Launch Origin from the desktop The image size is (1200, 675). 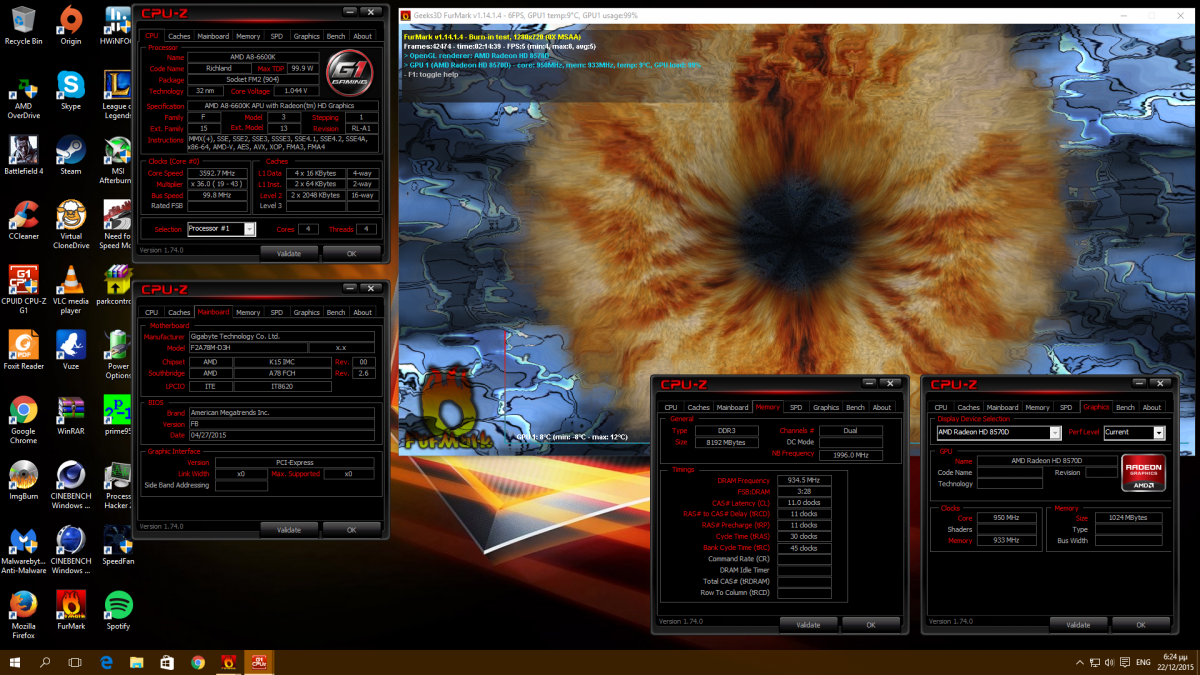coord(70,25)
